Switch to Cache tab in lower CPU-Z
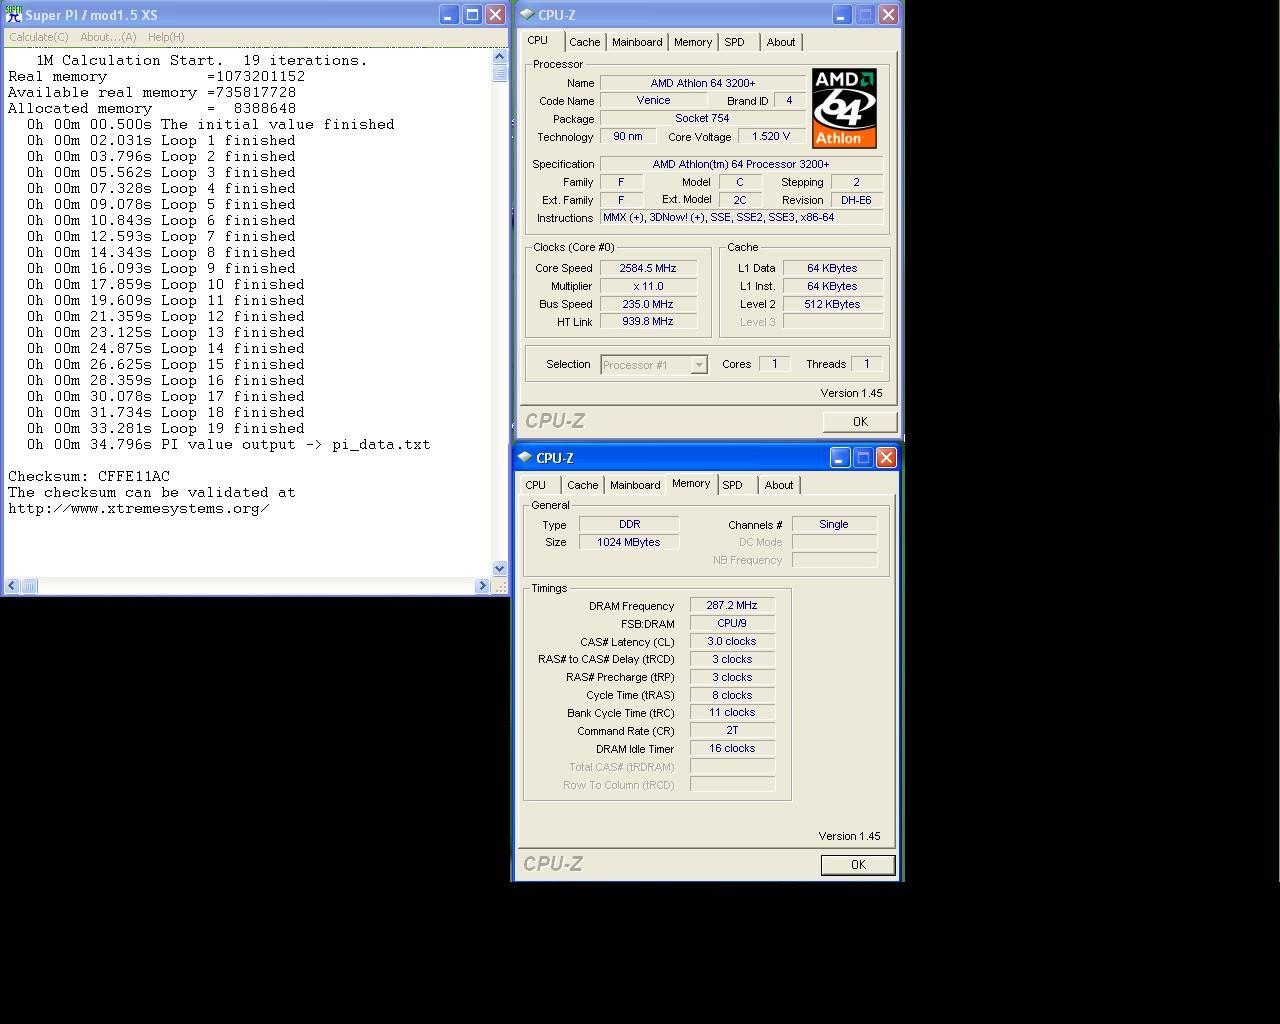The width and height of the screenshot is (1280, 1024). pyautogui.click(x=583, y=485)
